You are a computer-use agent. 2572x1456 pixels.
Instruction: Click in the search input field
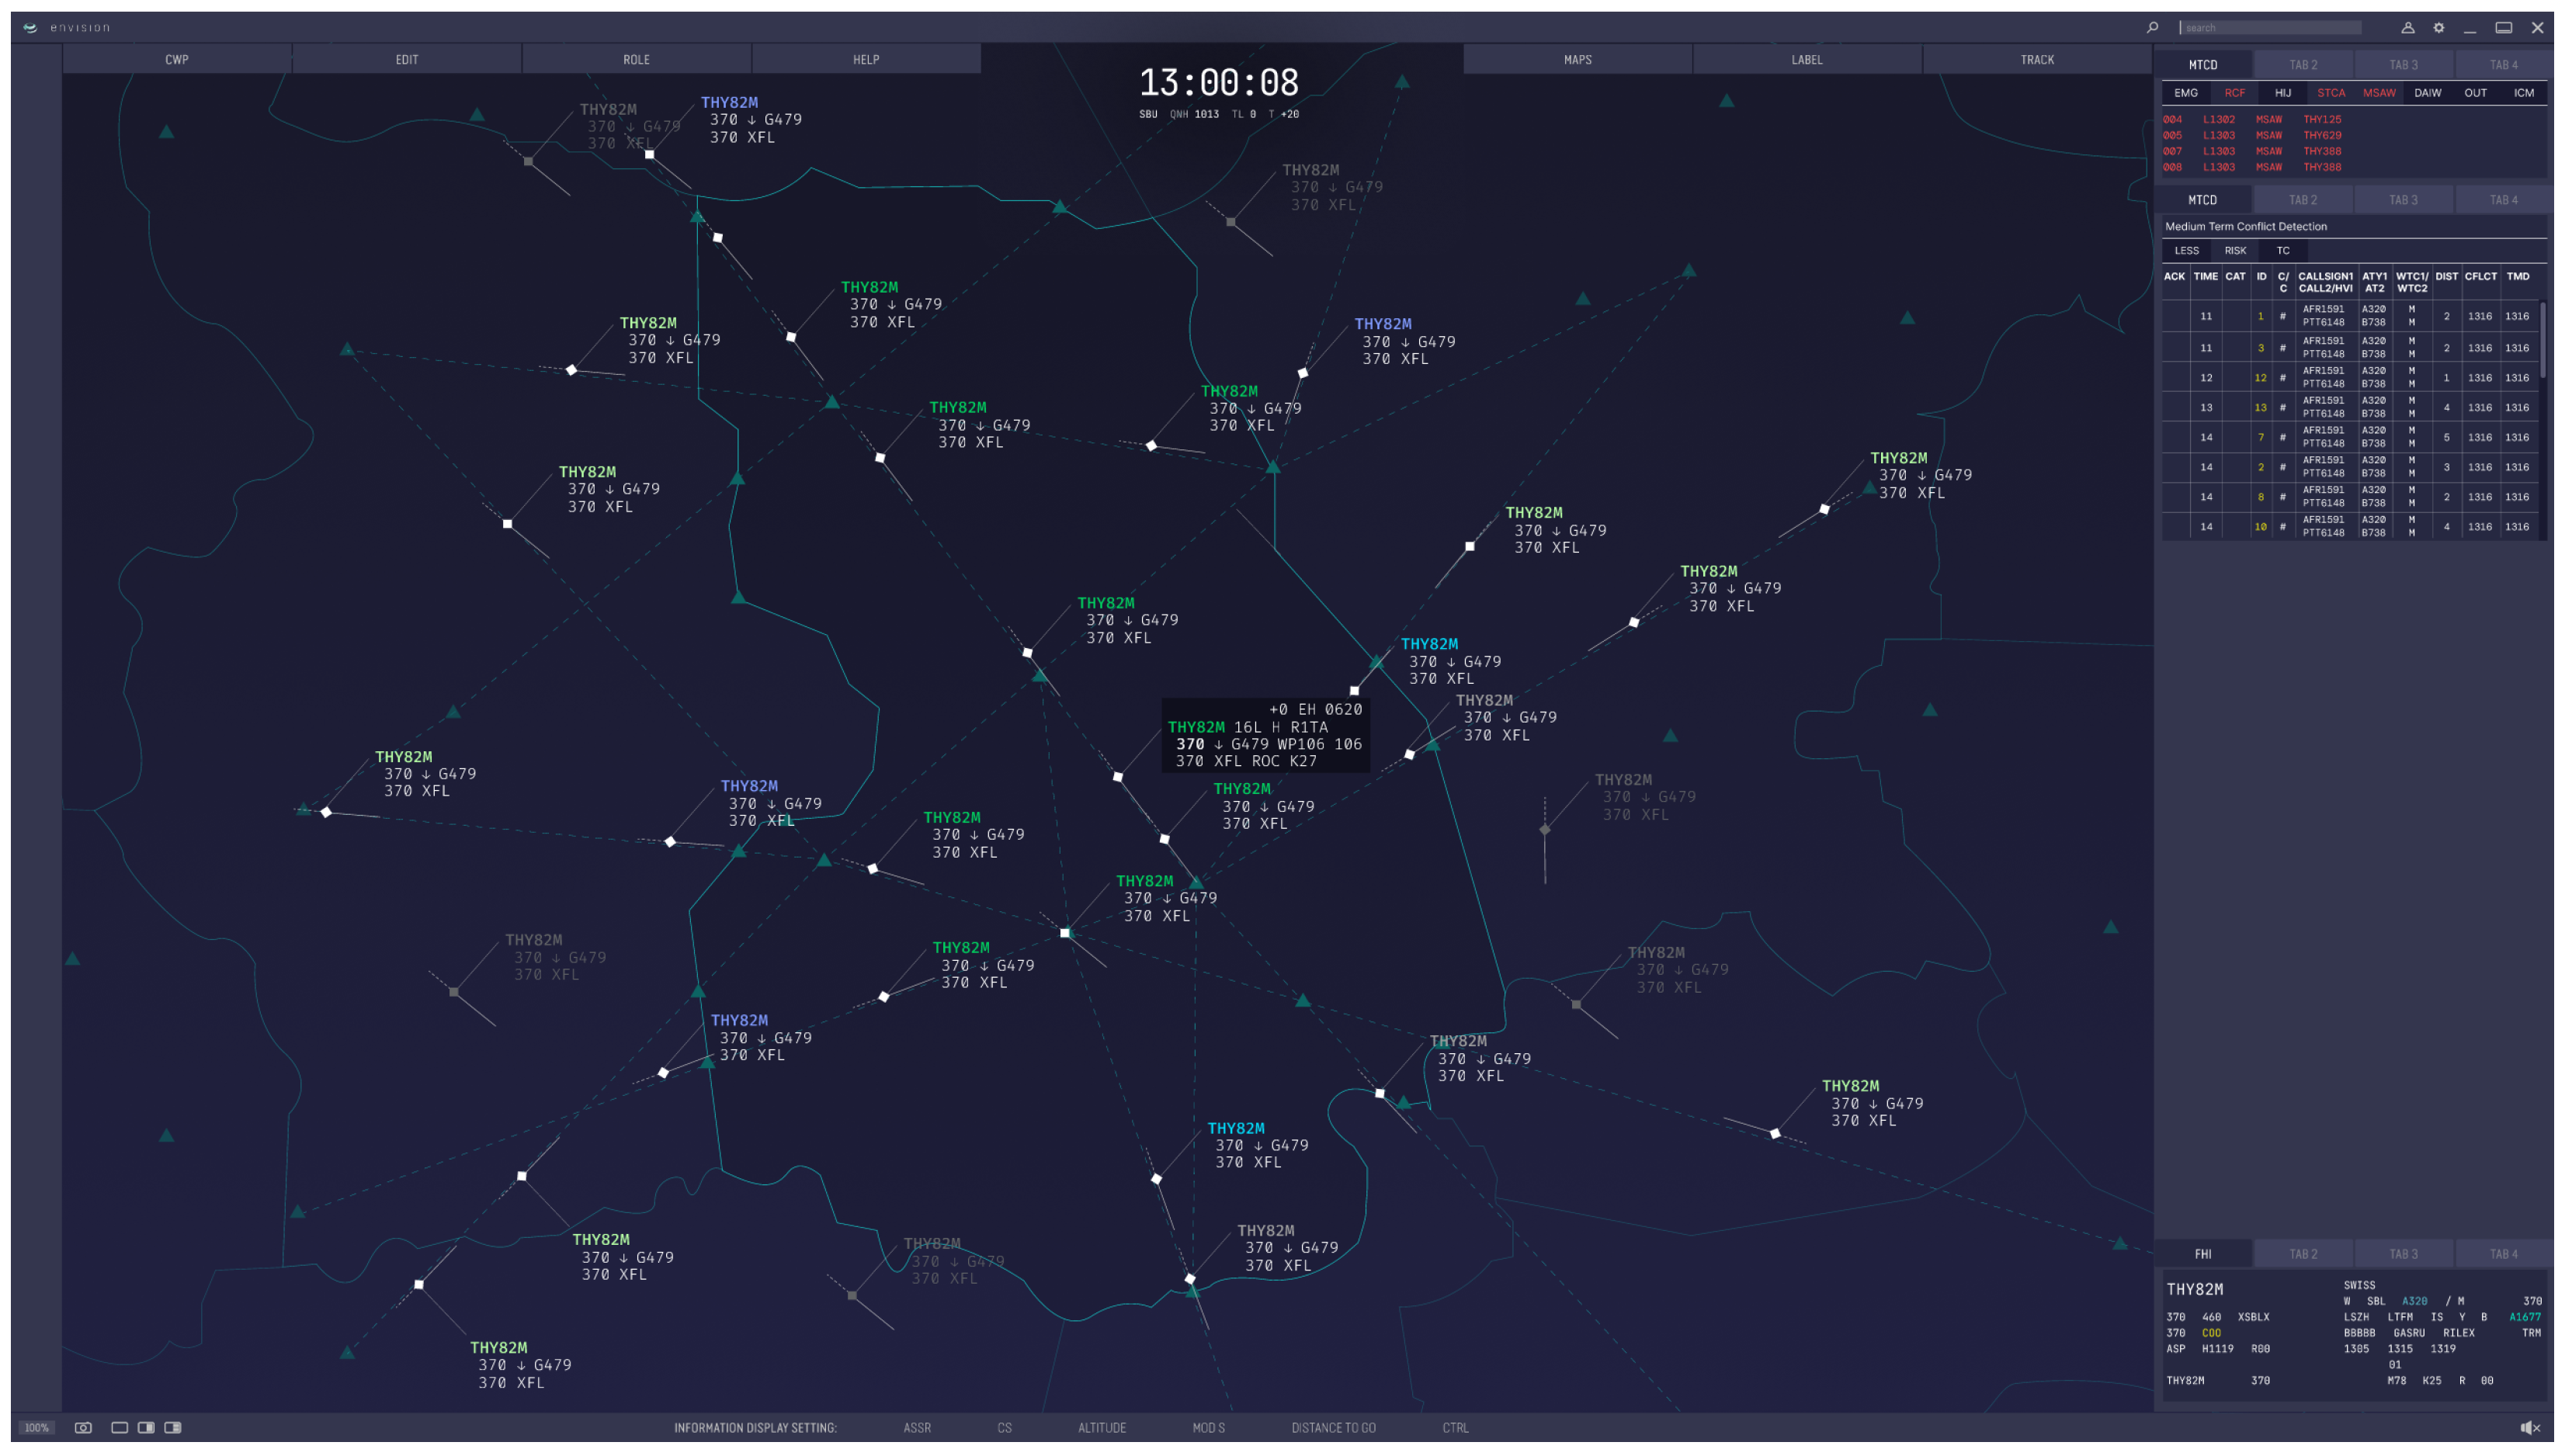pyautogui.click(x=2270, y=28)
